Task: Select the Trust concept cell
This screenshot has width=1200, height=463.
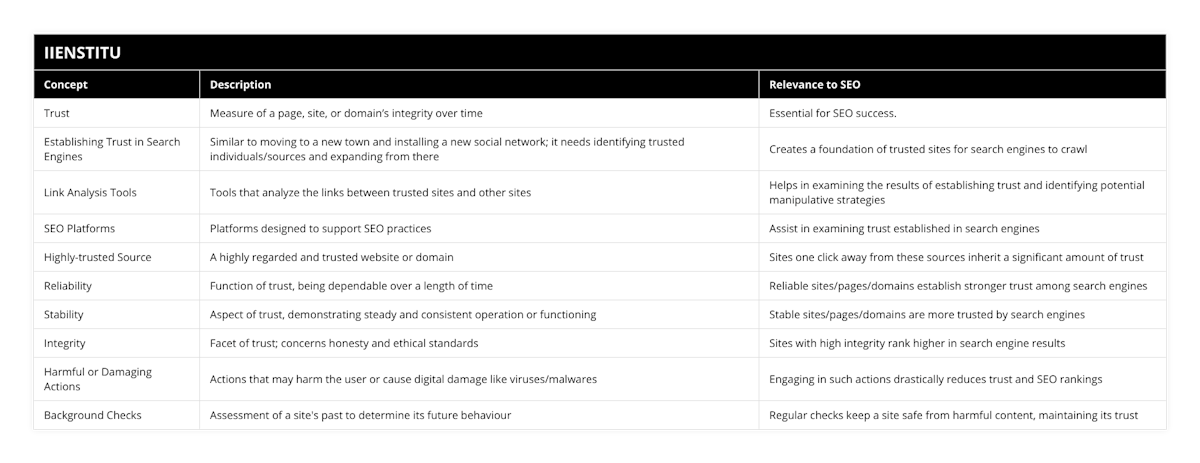Action: point(57,113)
